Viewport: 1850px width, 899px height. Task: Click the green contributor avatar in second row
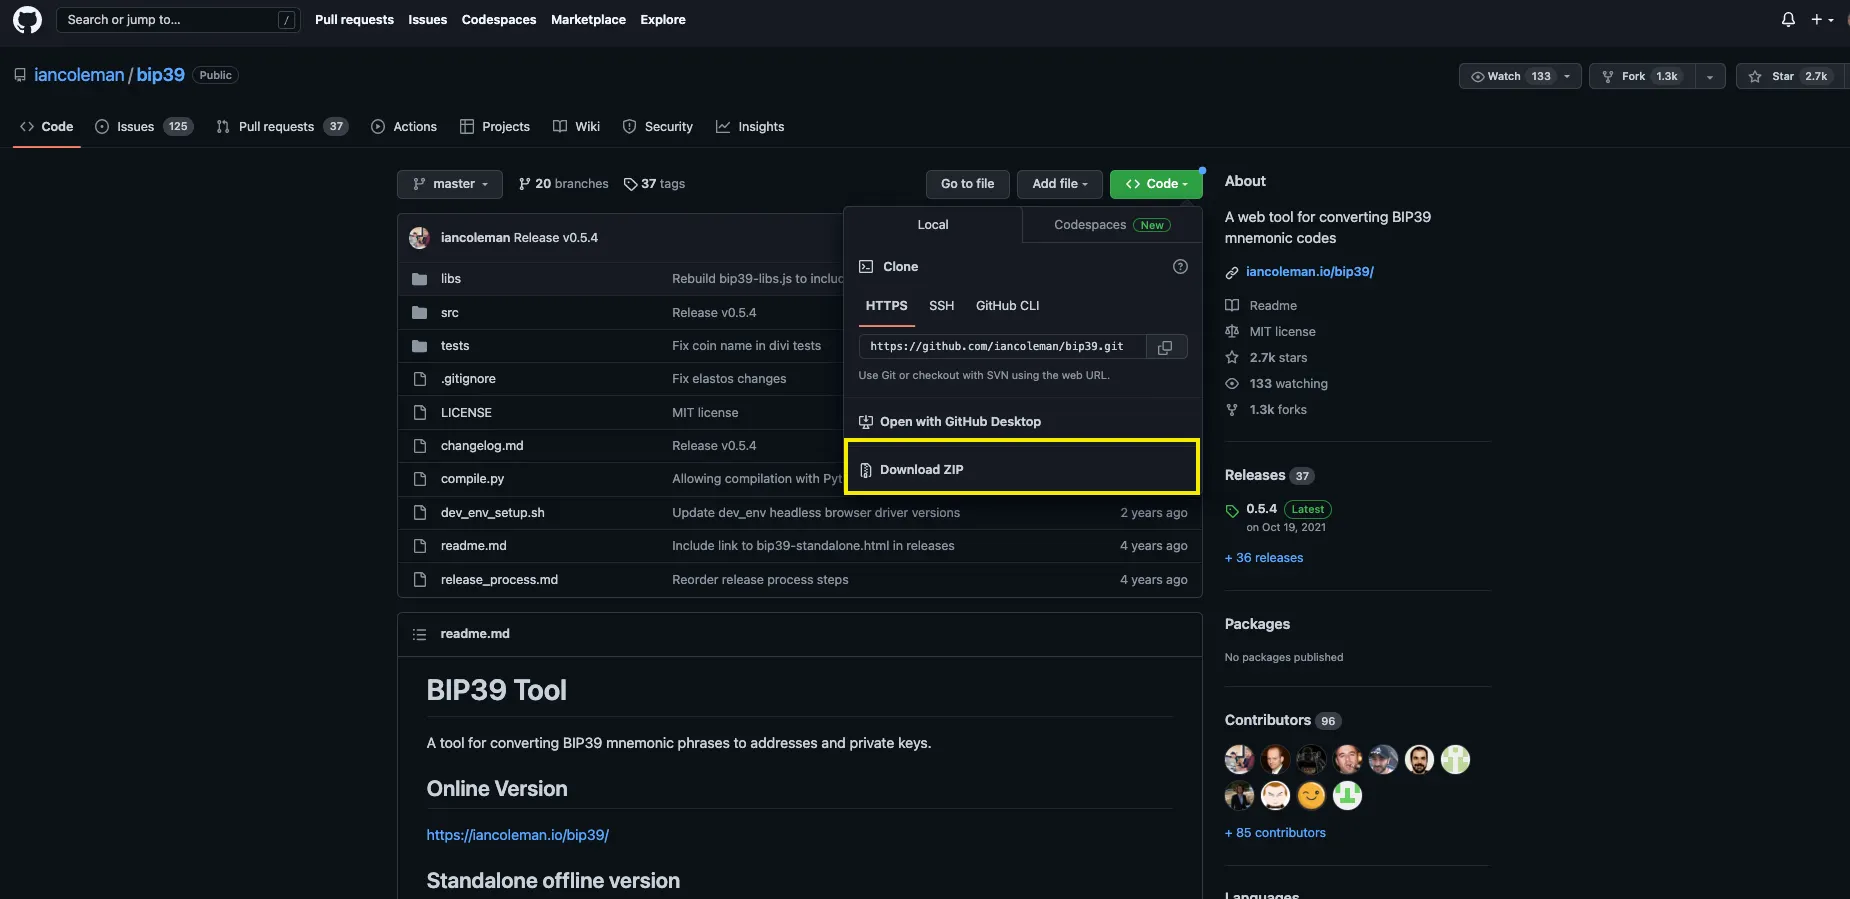tap(1347, 796)
